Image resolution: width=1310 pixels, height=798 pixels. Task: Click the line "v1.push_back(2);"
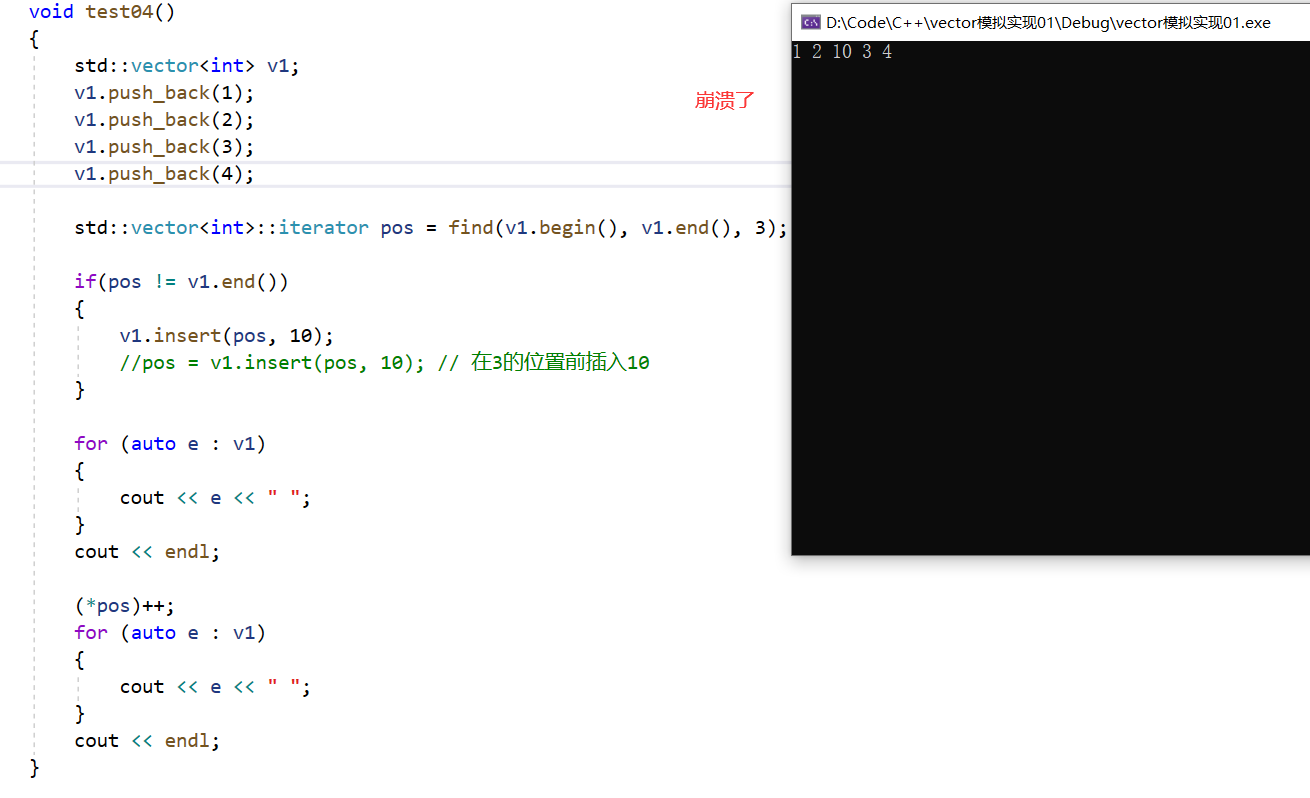pyautogui.click(x=164, y=120)
